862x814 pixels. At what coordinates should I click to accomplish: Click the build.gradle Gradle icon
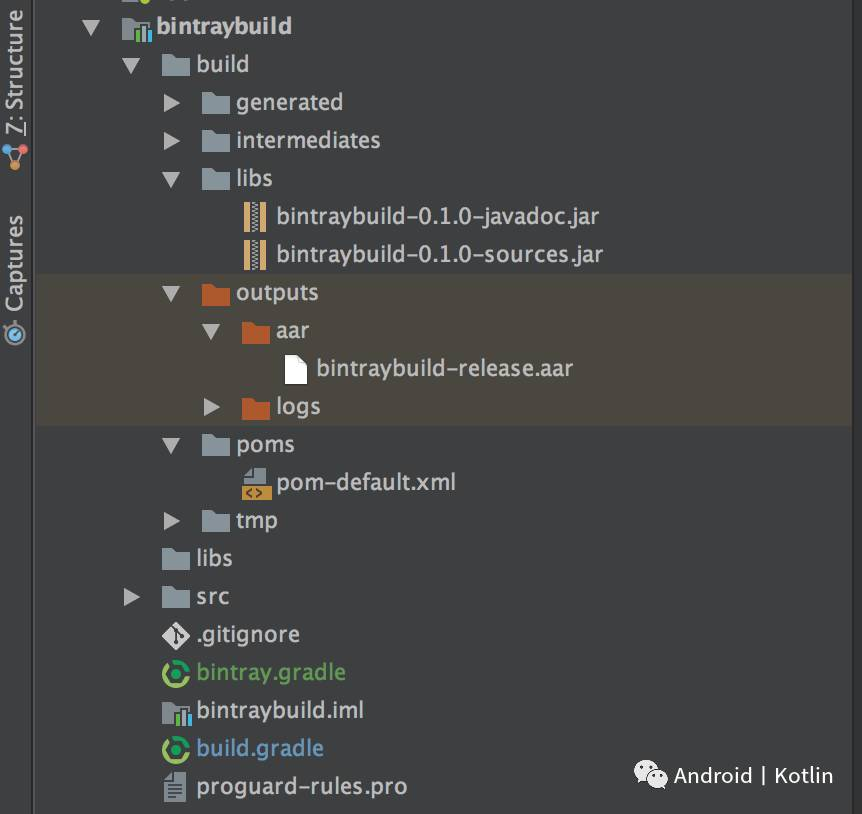point(175,749)
